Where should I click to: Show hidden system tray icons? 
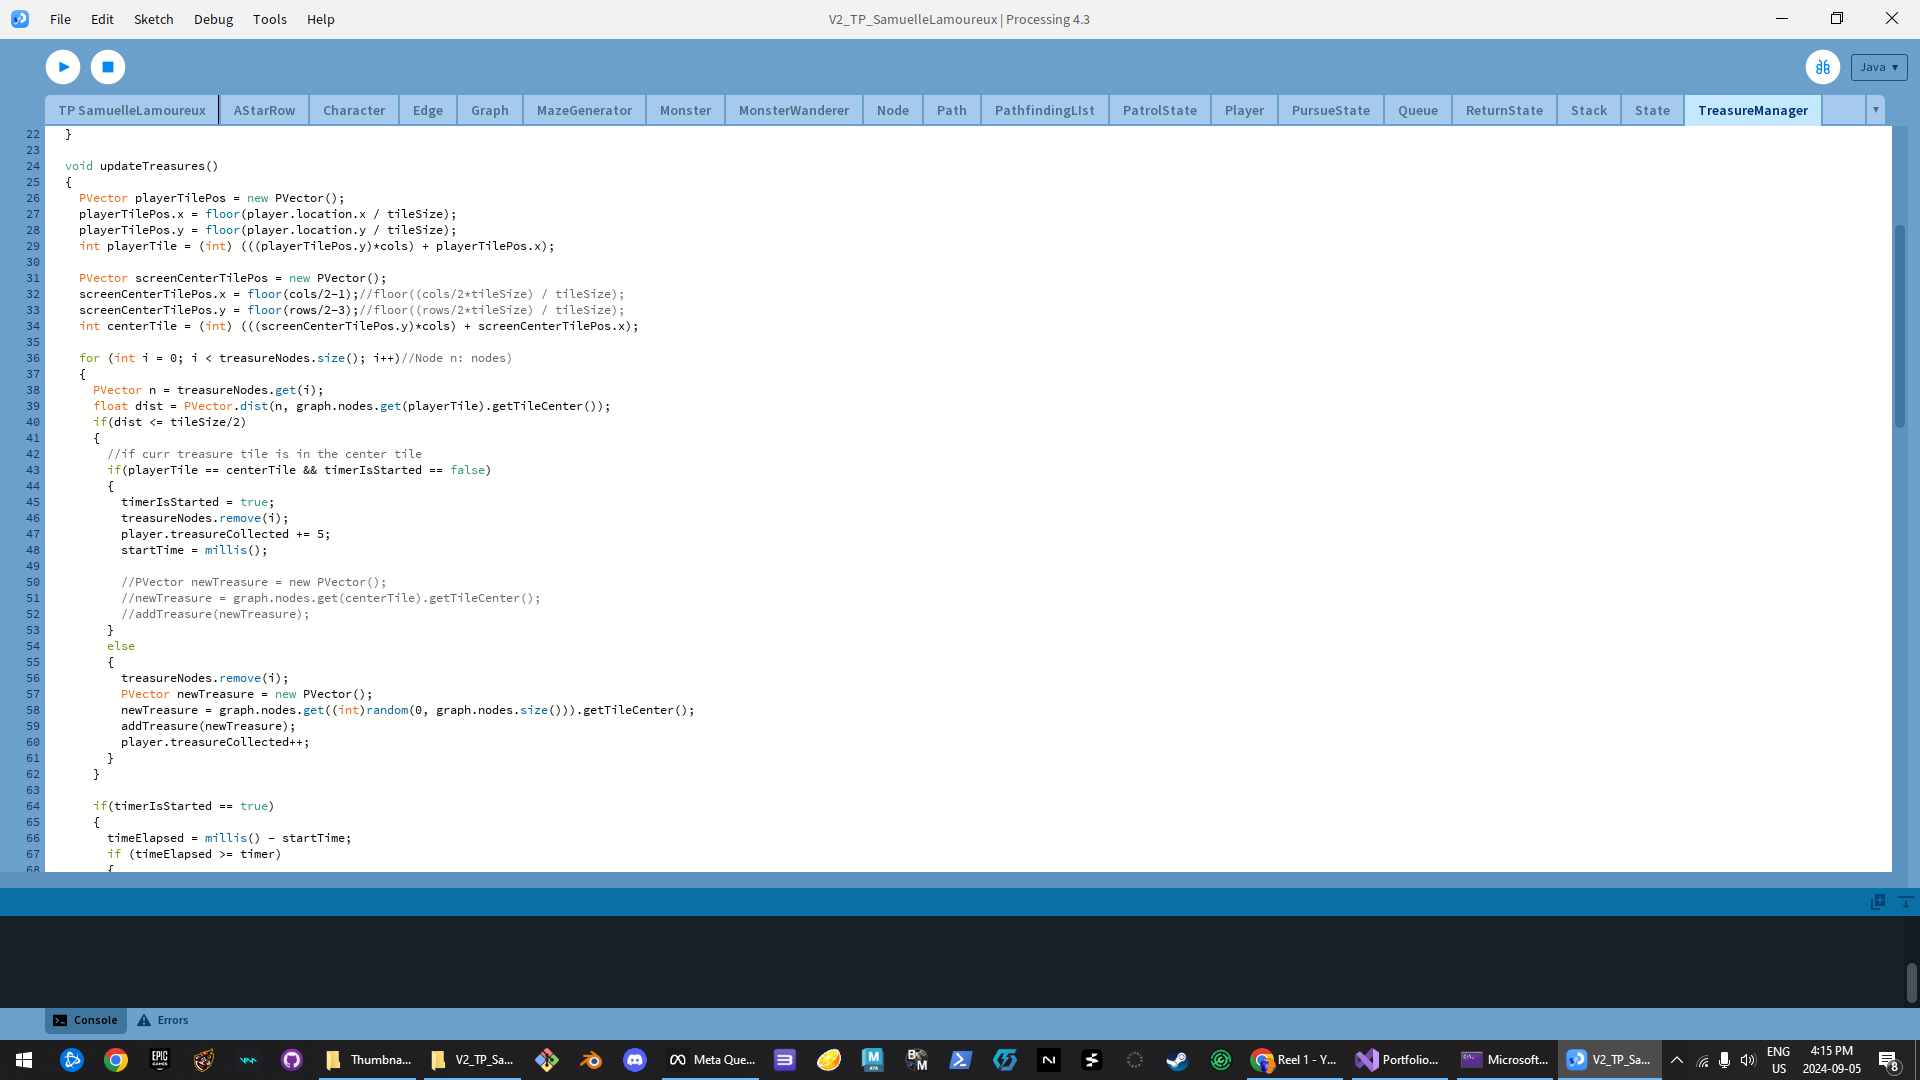[x=1677, y=1060]
